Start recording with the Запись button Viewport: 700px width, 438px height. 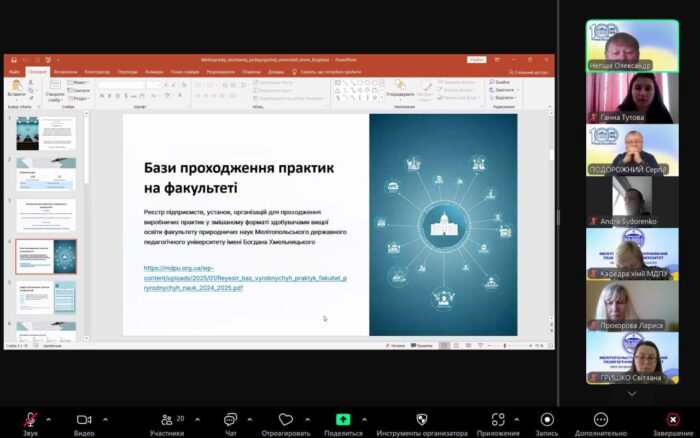[547, 420]
